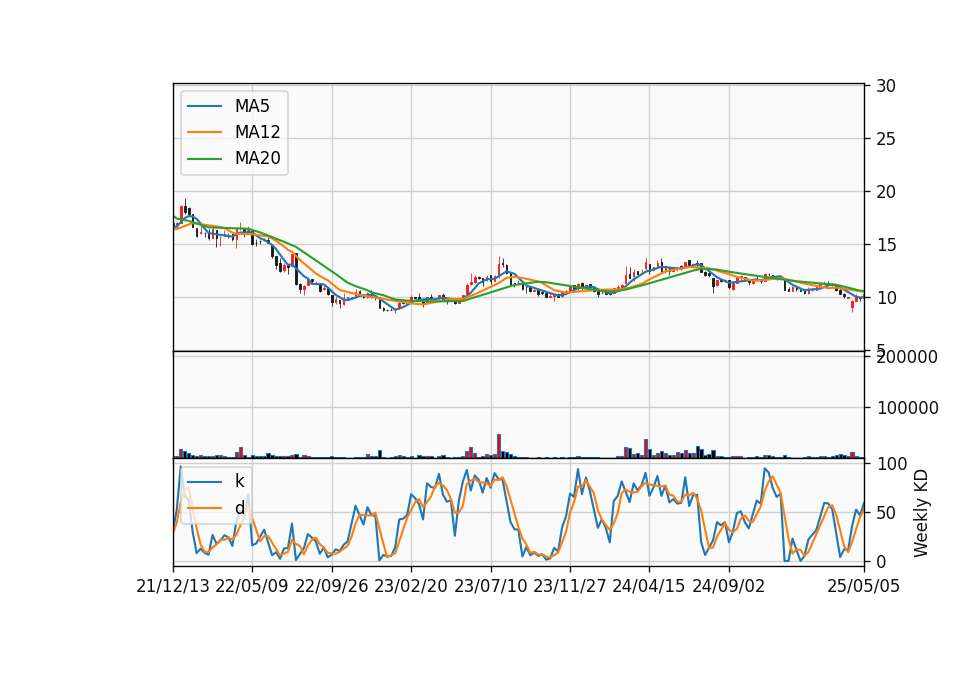The width and height of the screenshot is (960, 690).
Task: Click the volume axis label 200000
Action: click(x=907, y=357)
